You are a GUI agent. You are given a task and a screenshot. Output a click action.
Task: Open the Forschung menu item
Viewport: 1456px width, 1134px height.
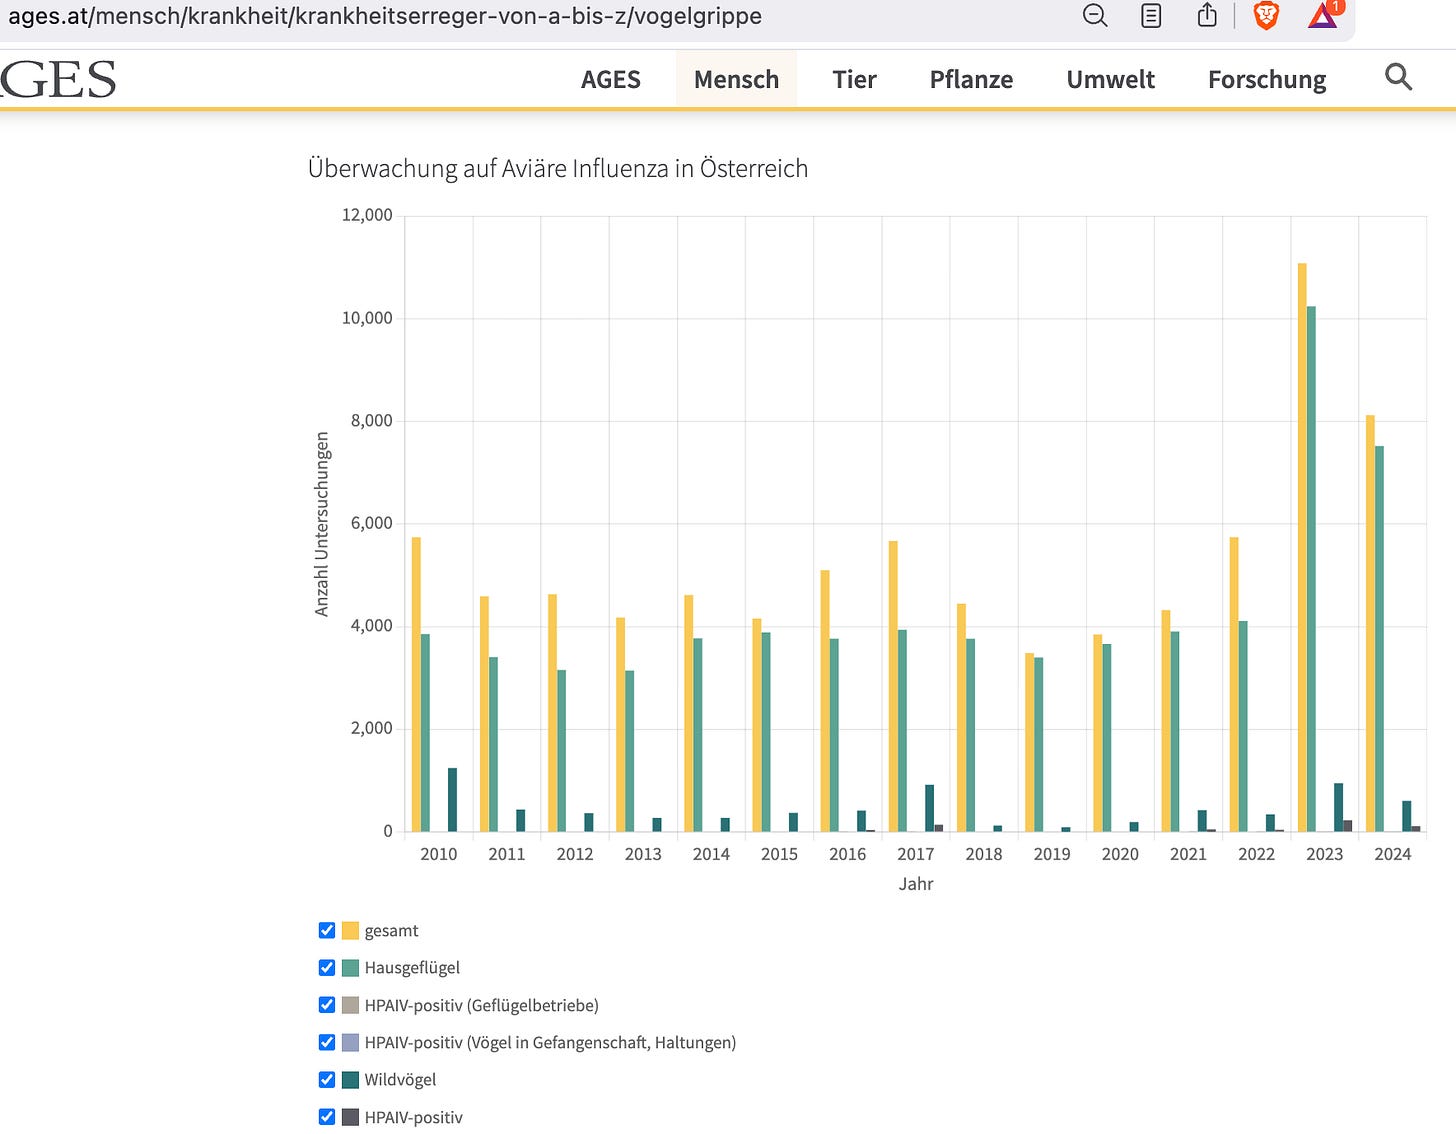(x=1267, y=79)
